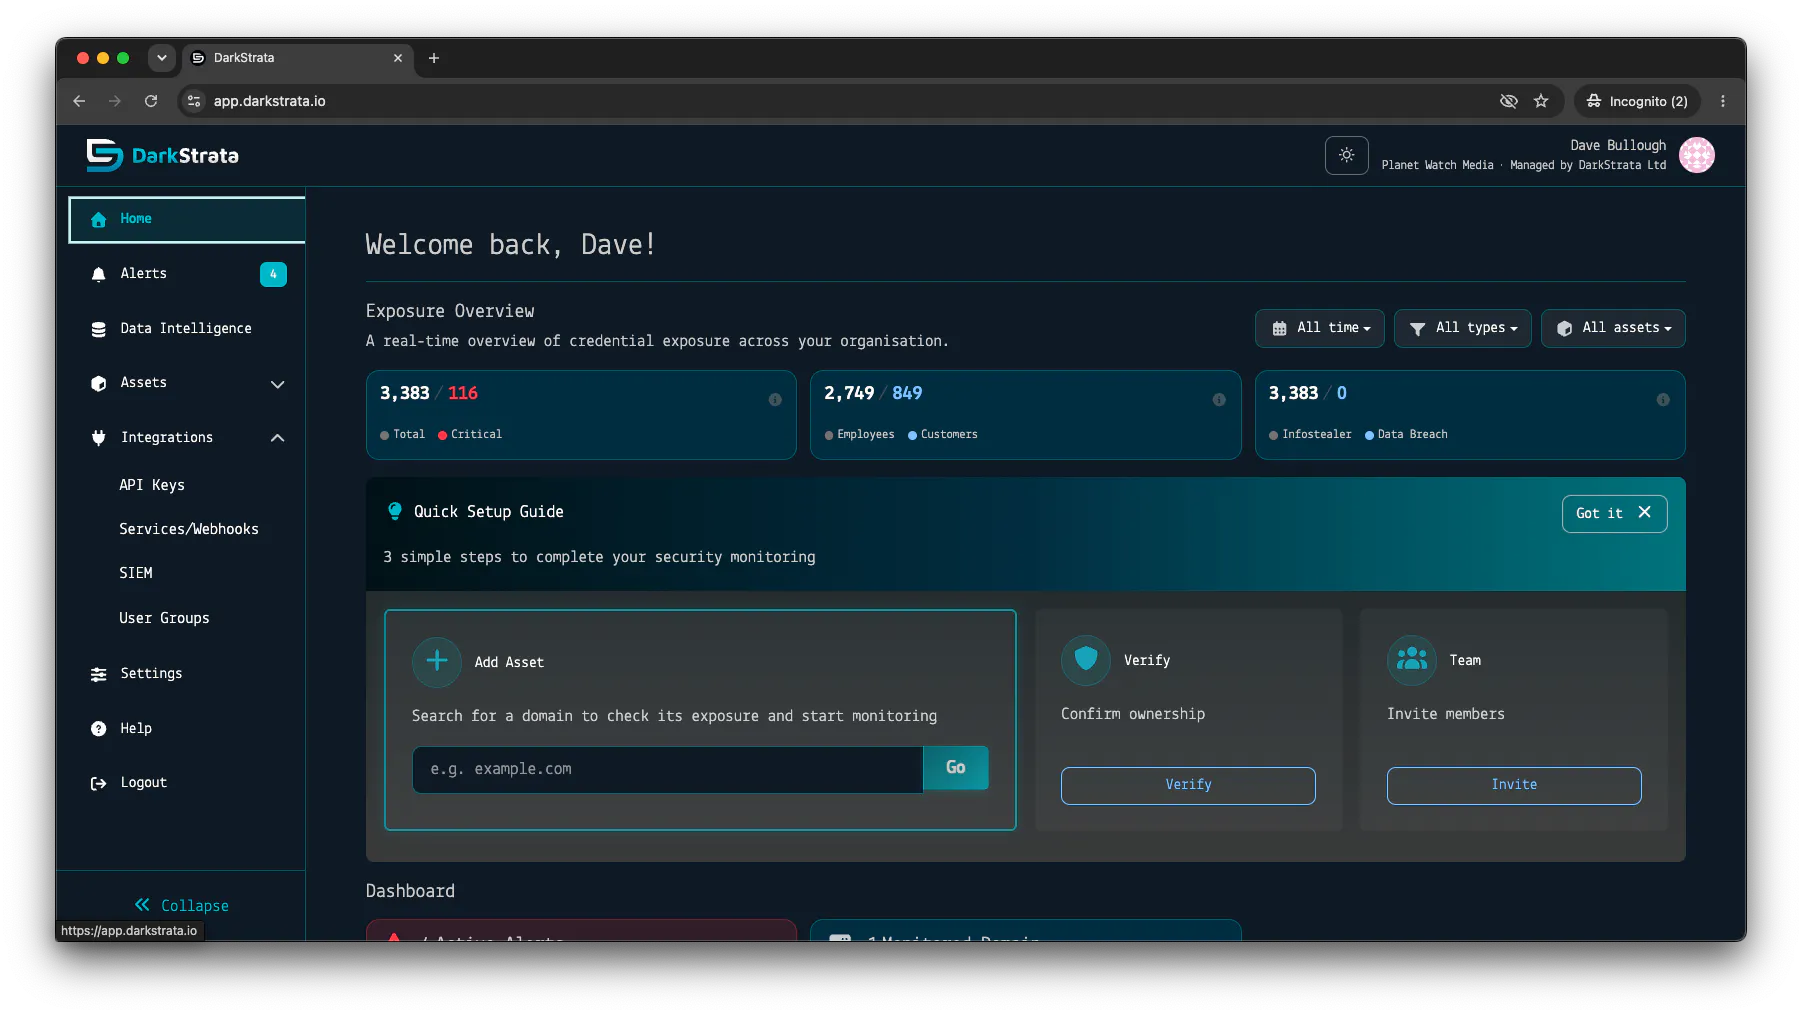Click the Invite members button

pyautogui.click(x=1514, y=785)
